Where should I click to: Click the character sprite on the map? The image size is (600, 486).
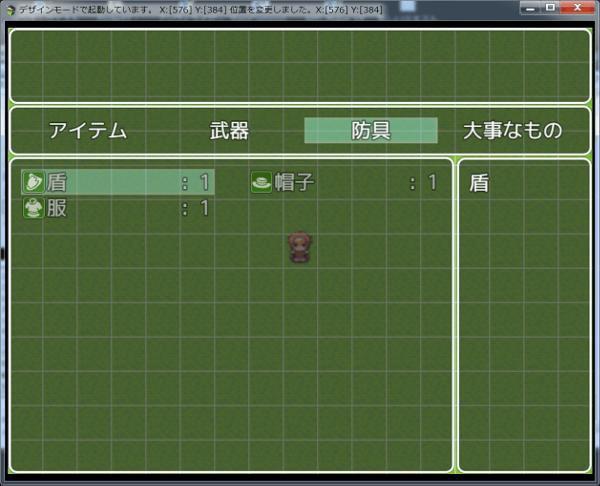300,247
